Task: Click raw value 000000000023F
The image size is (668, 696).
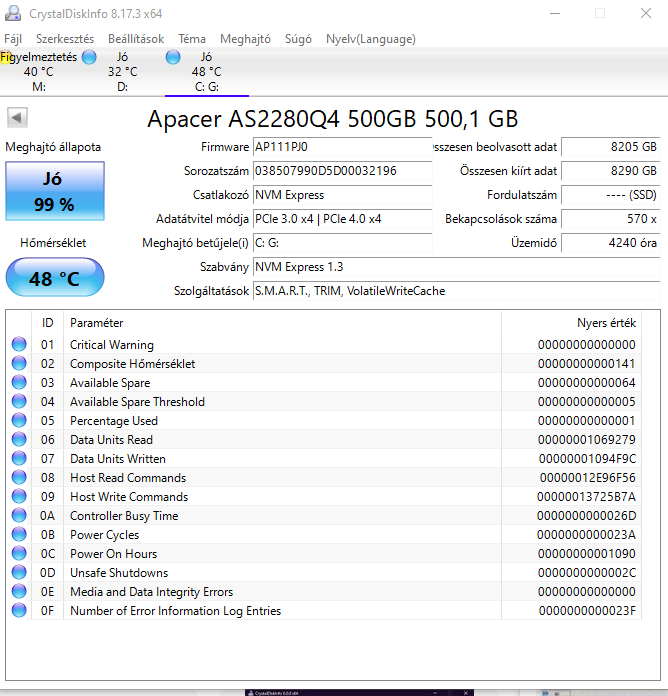Action: 587,611
